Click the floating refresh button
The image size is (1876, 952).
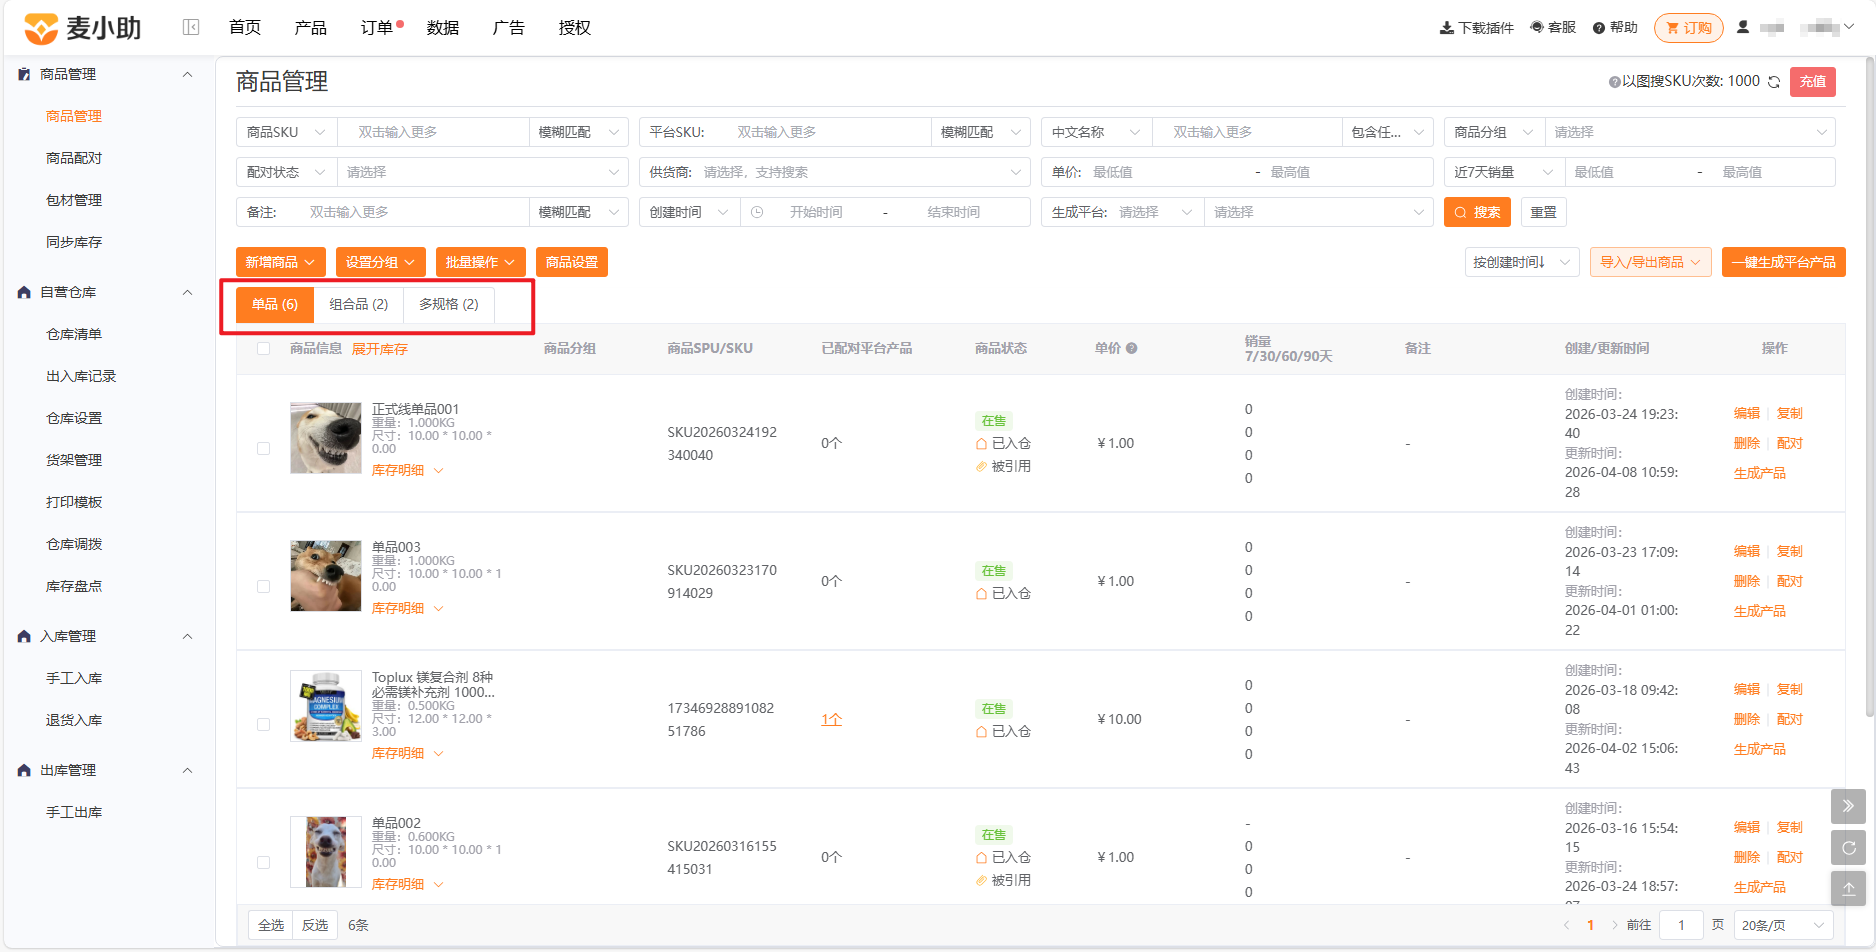point(1848,848)
